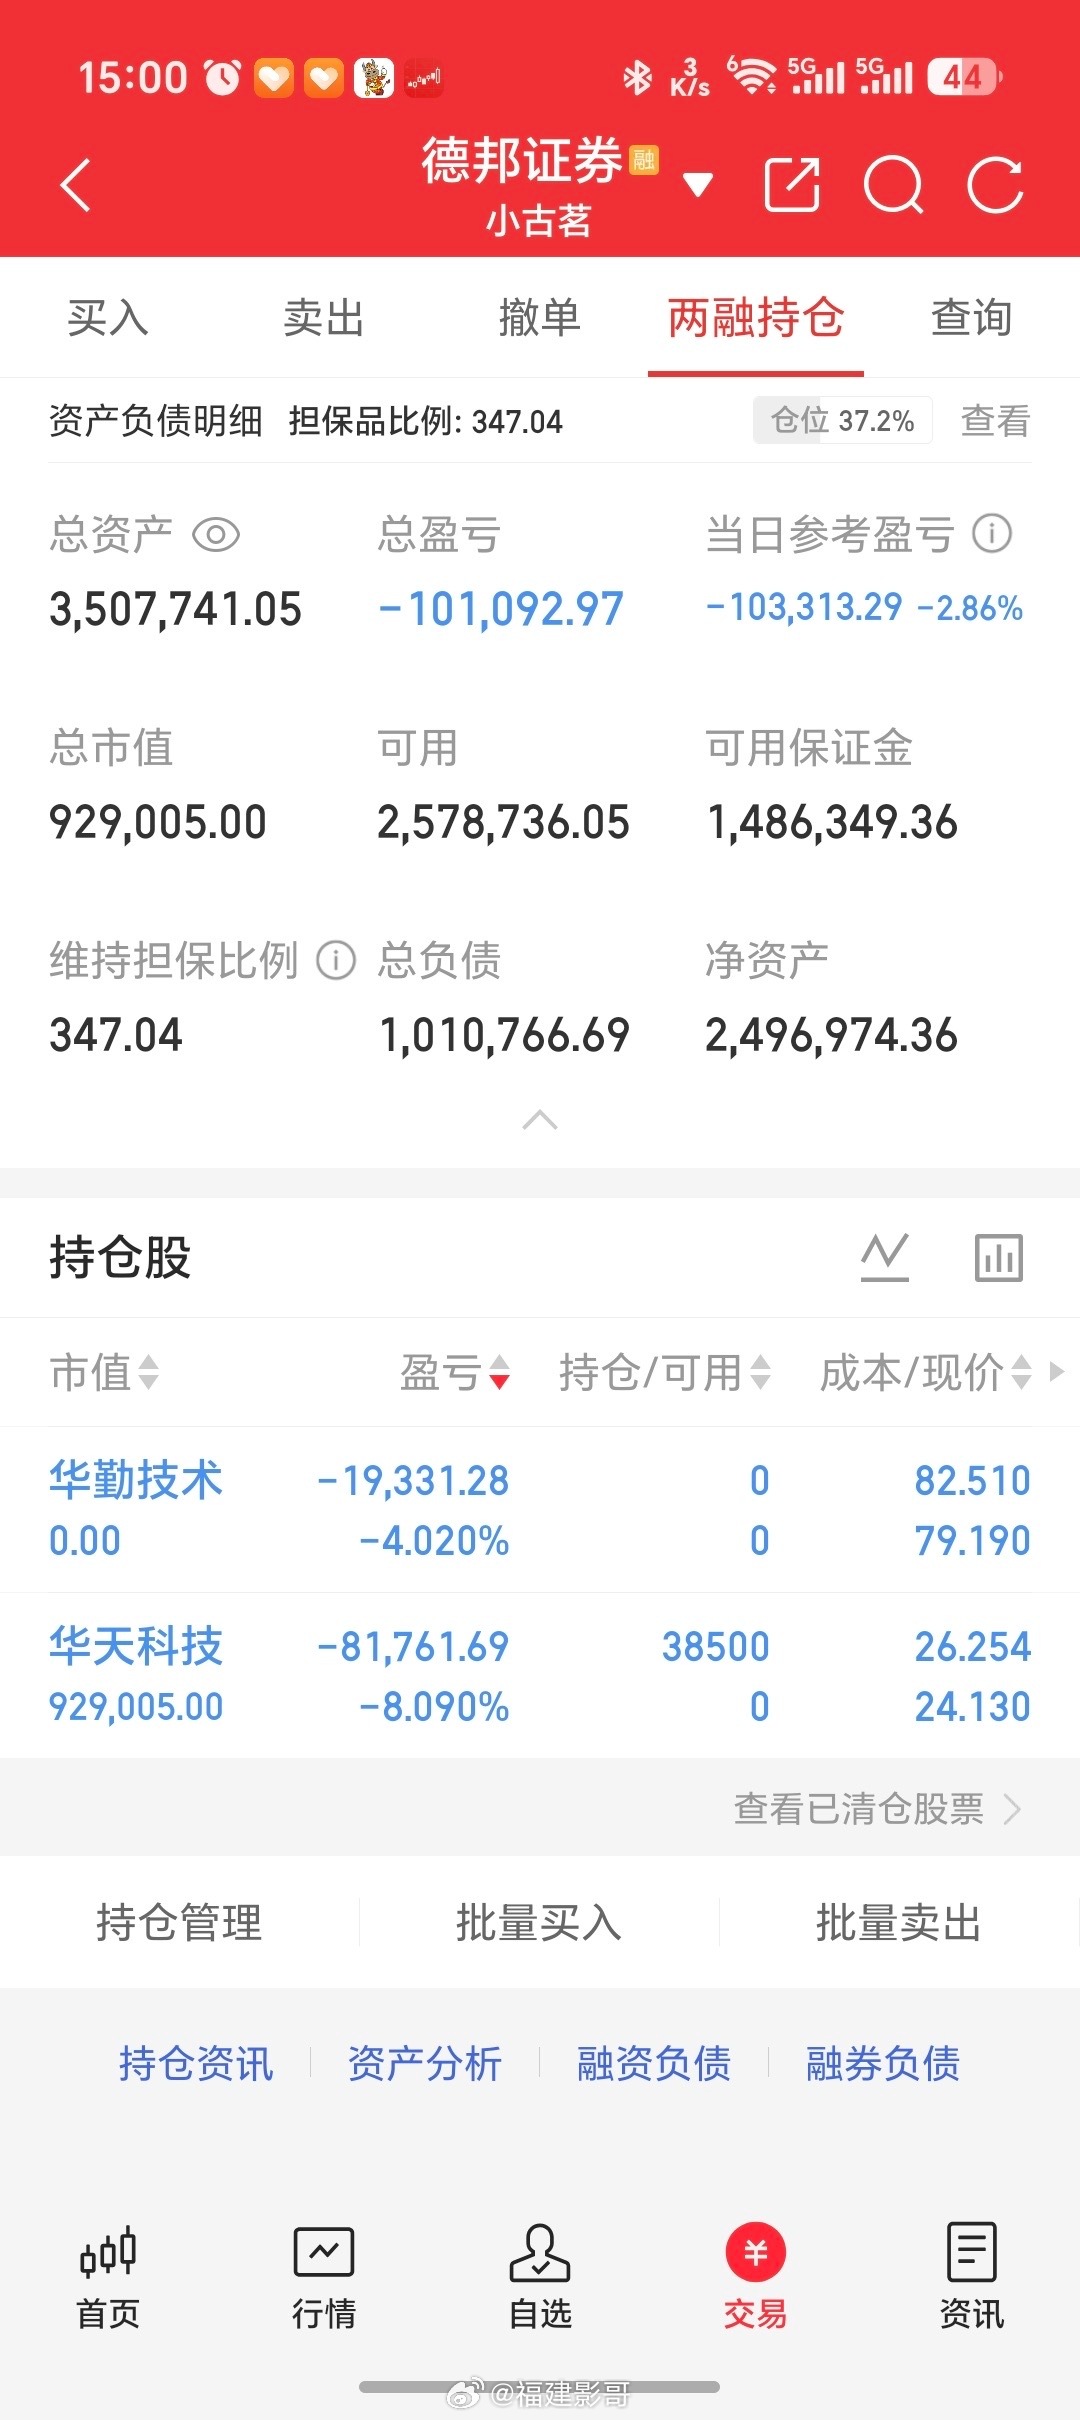Tap the 可用保证金 value 1,486,349.36
Viewport: 1080px width, 2420px height.
point(832,822)
